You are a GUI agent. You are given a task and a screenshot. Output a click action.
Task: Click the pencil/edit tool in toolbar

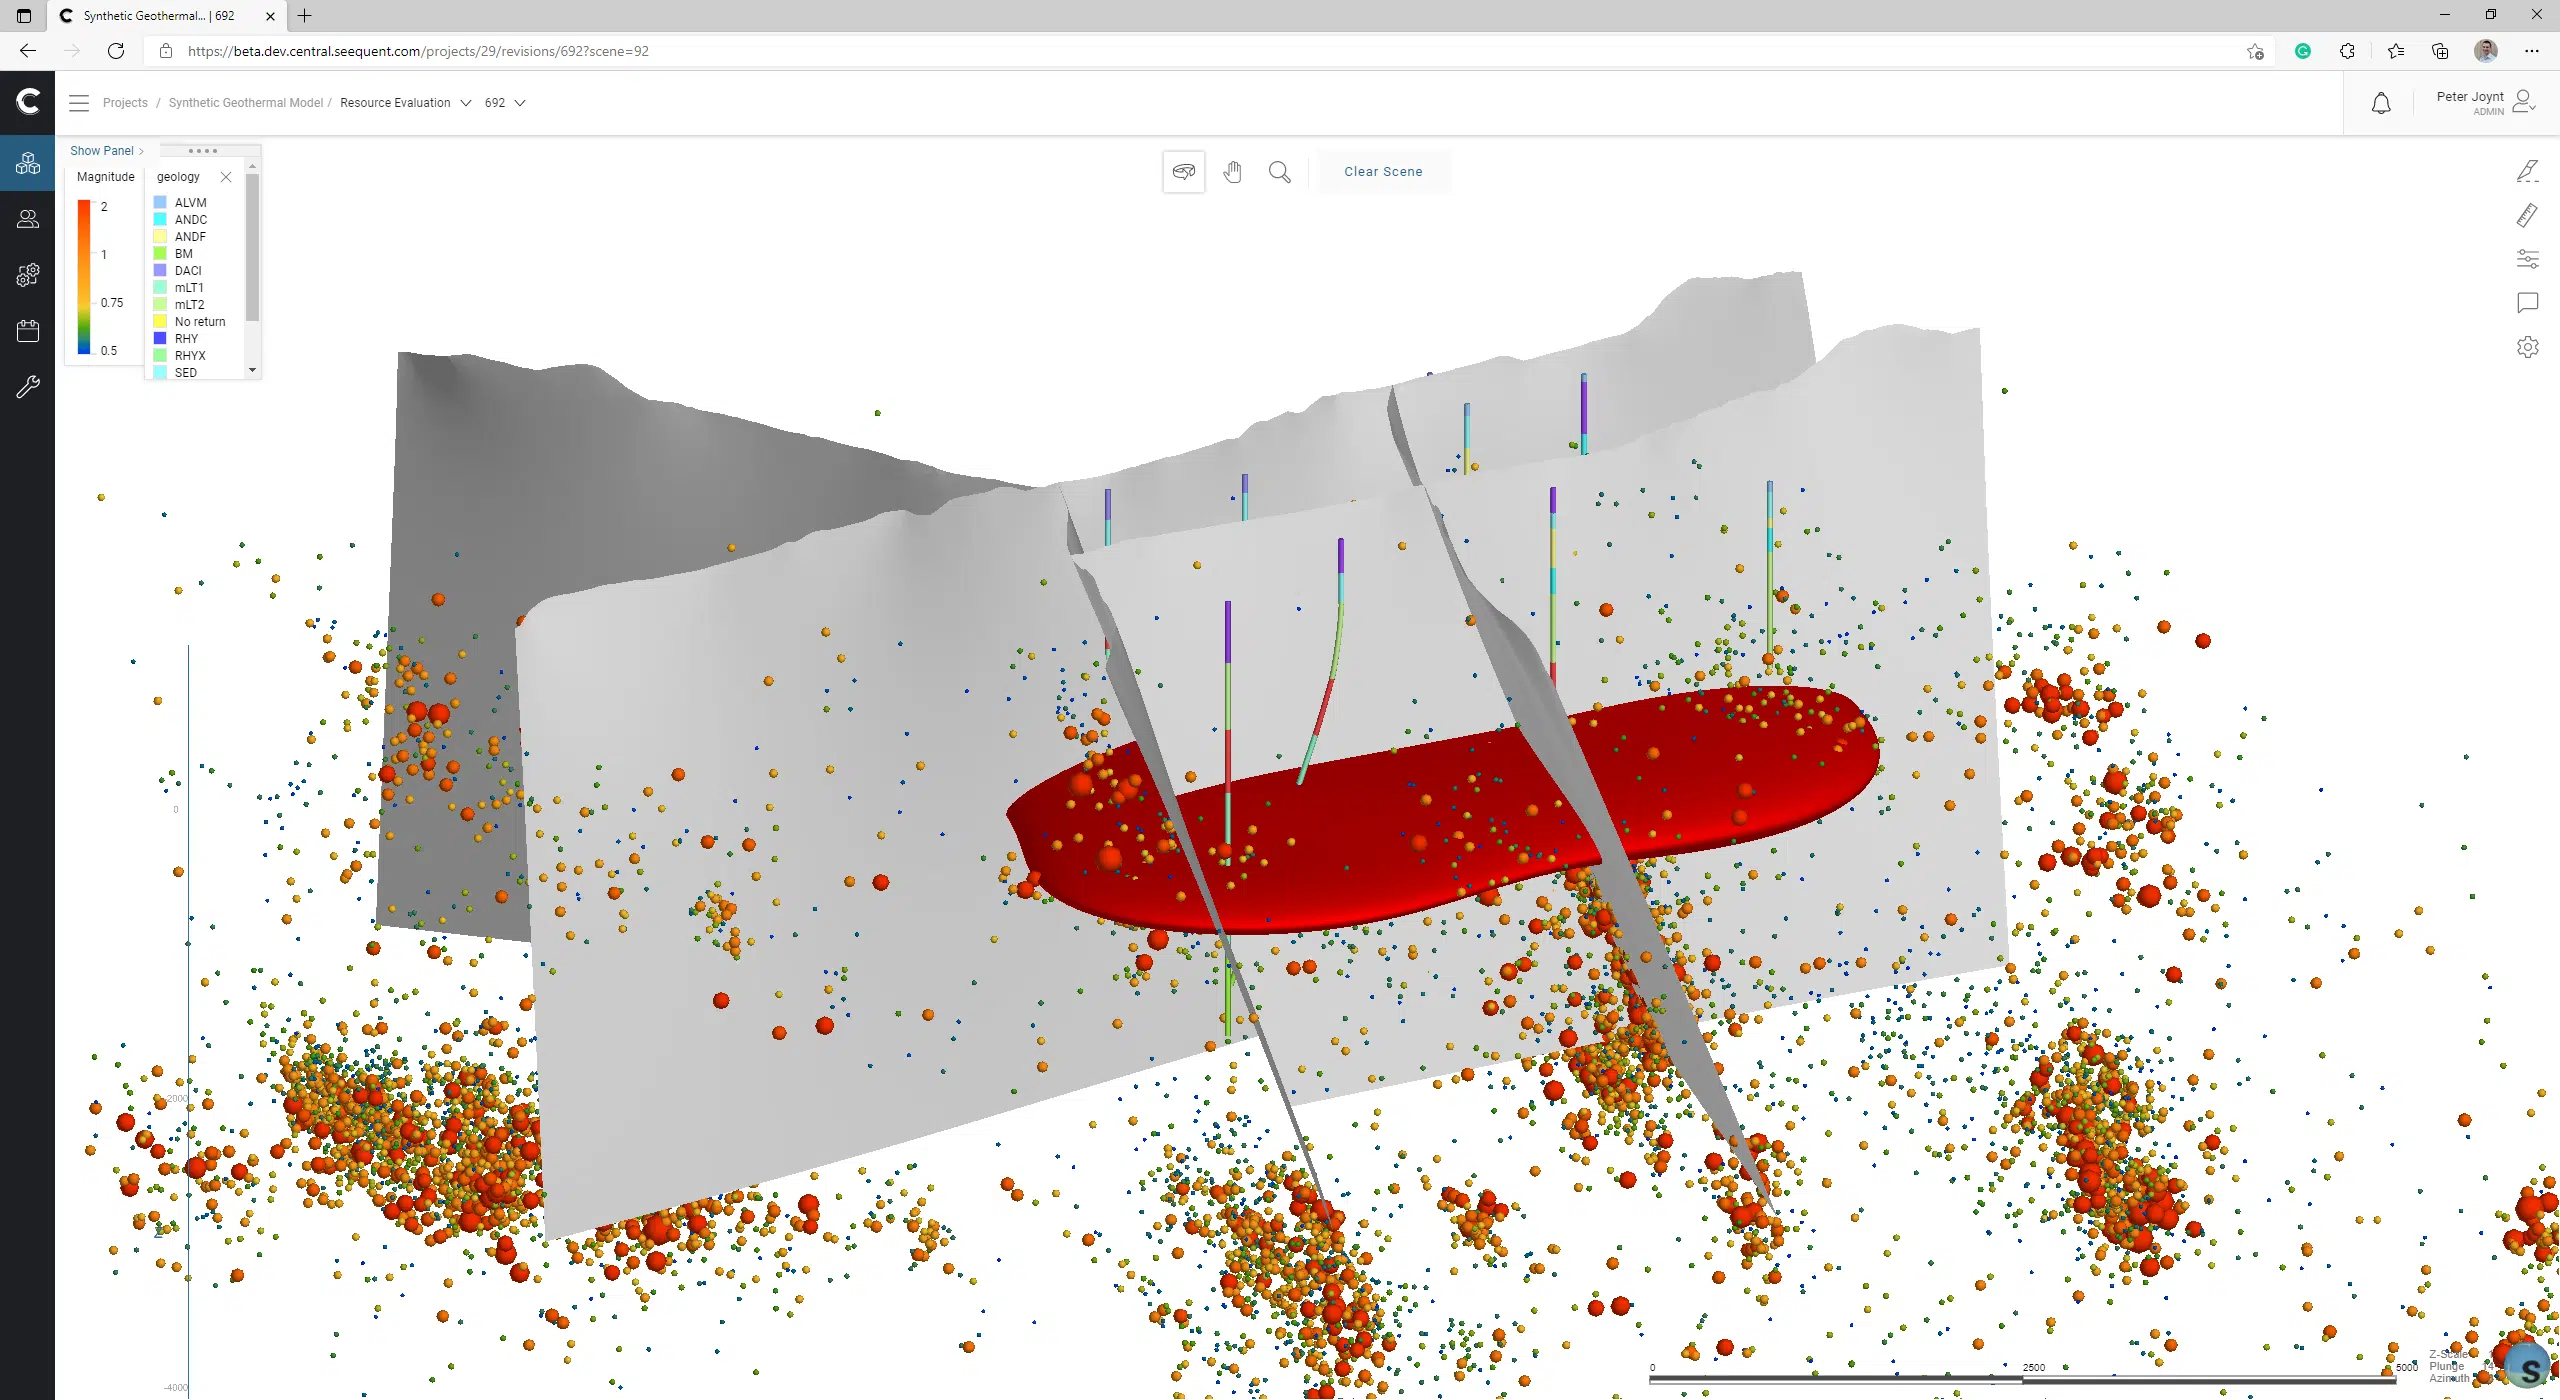coord(2529,171)
